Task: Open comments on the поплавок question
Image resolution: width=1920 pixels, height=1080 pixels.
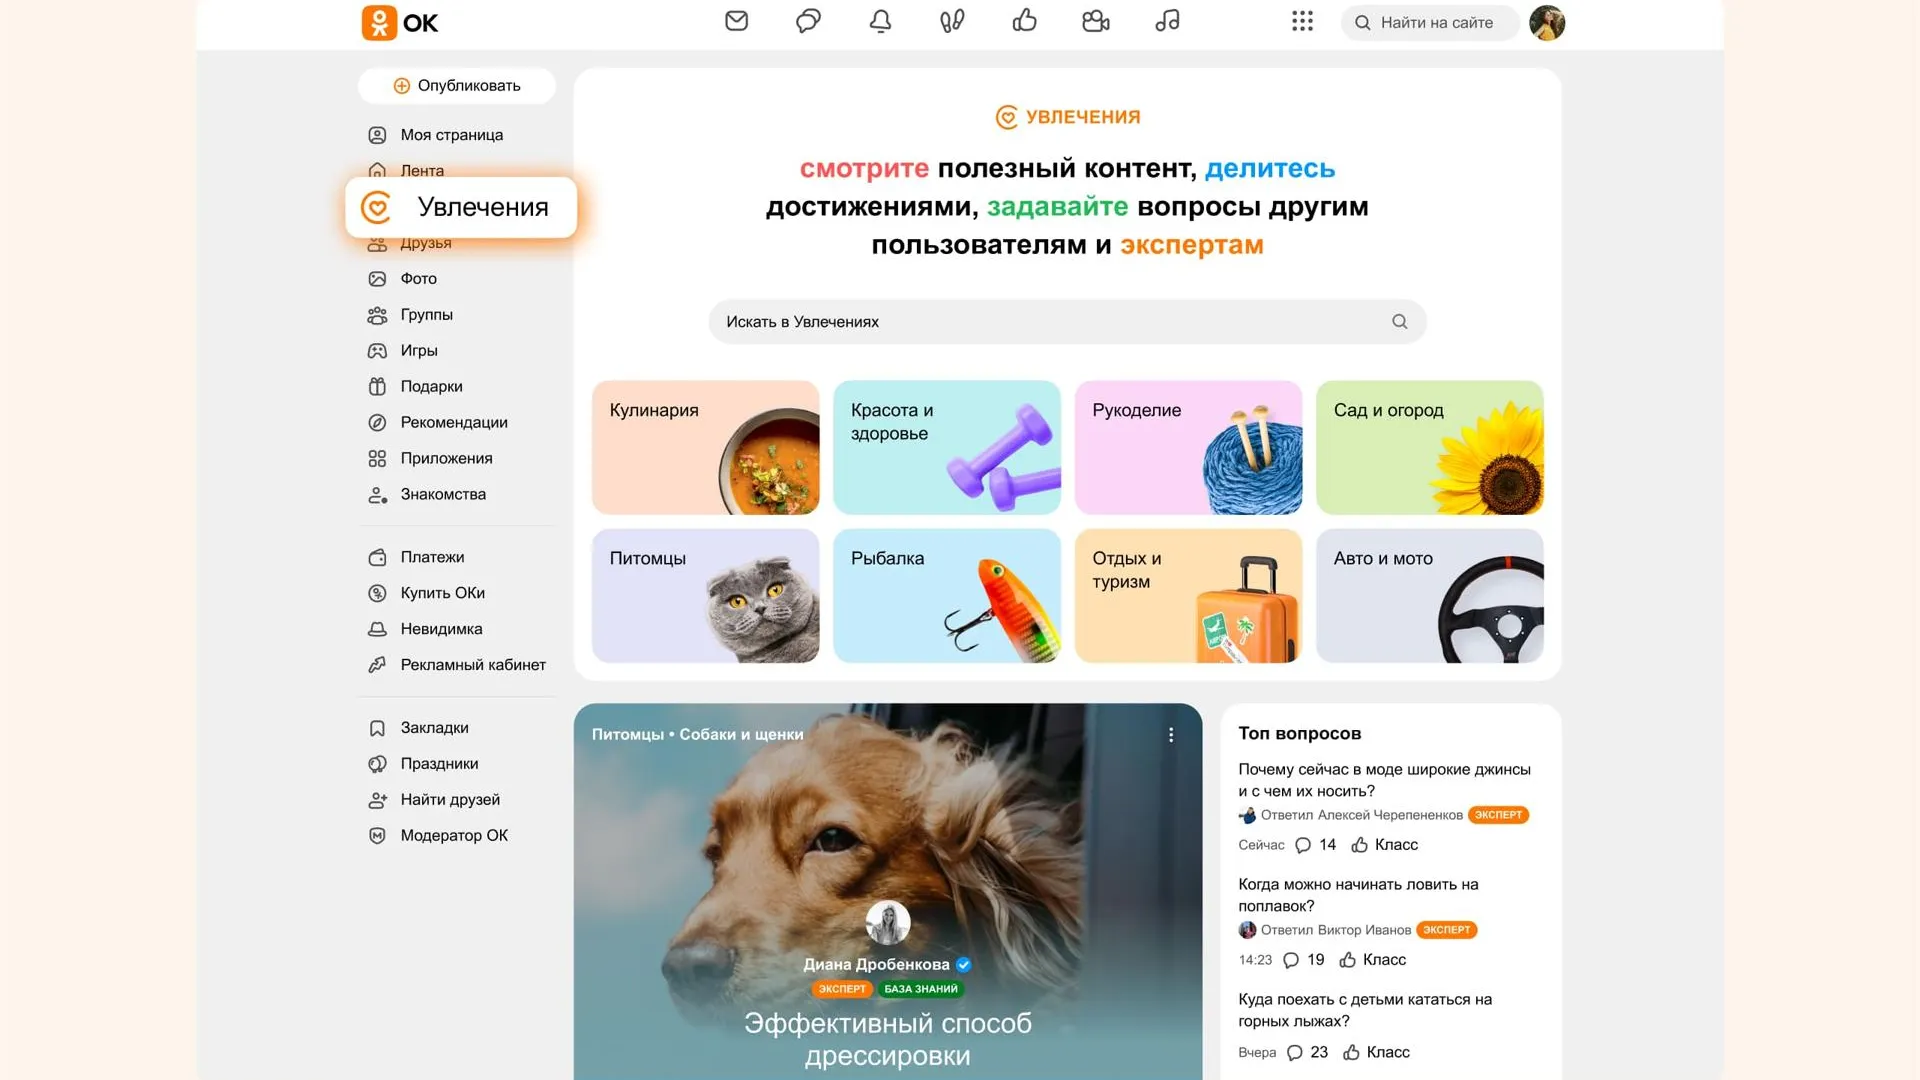Action: tap(1303, 960)
